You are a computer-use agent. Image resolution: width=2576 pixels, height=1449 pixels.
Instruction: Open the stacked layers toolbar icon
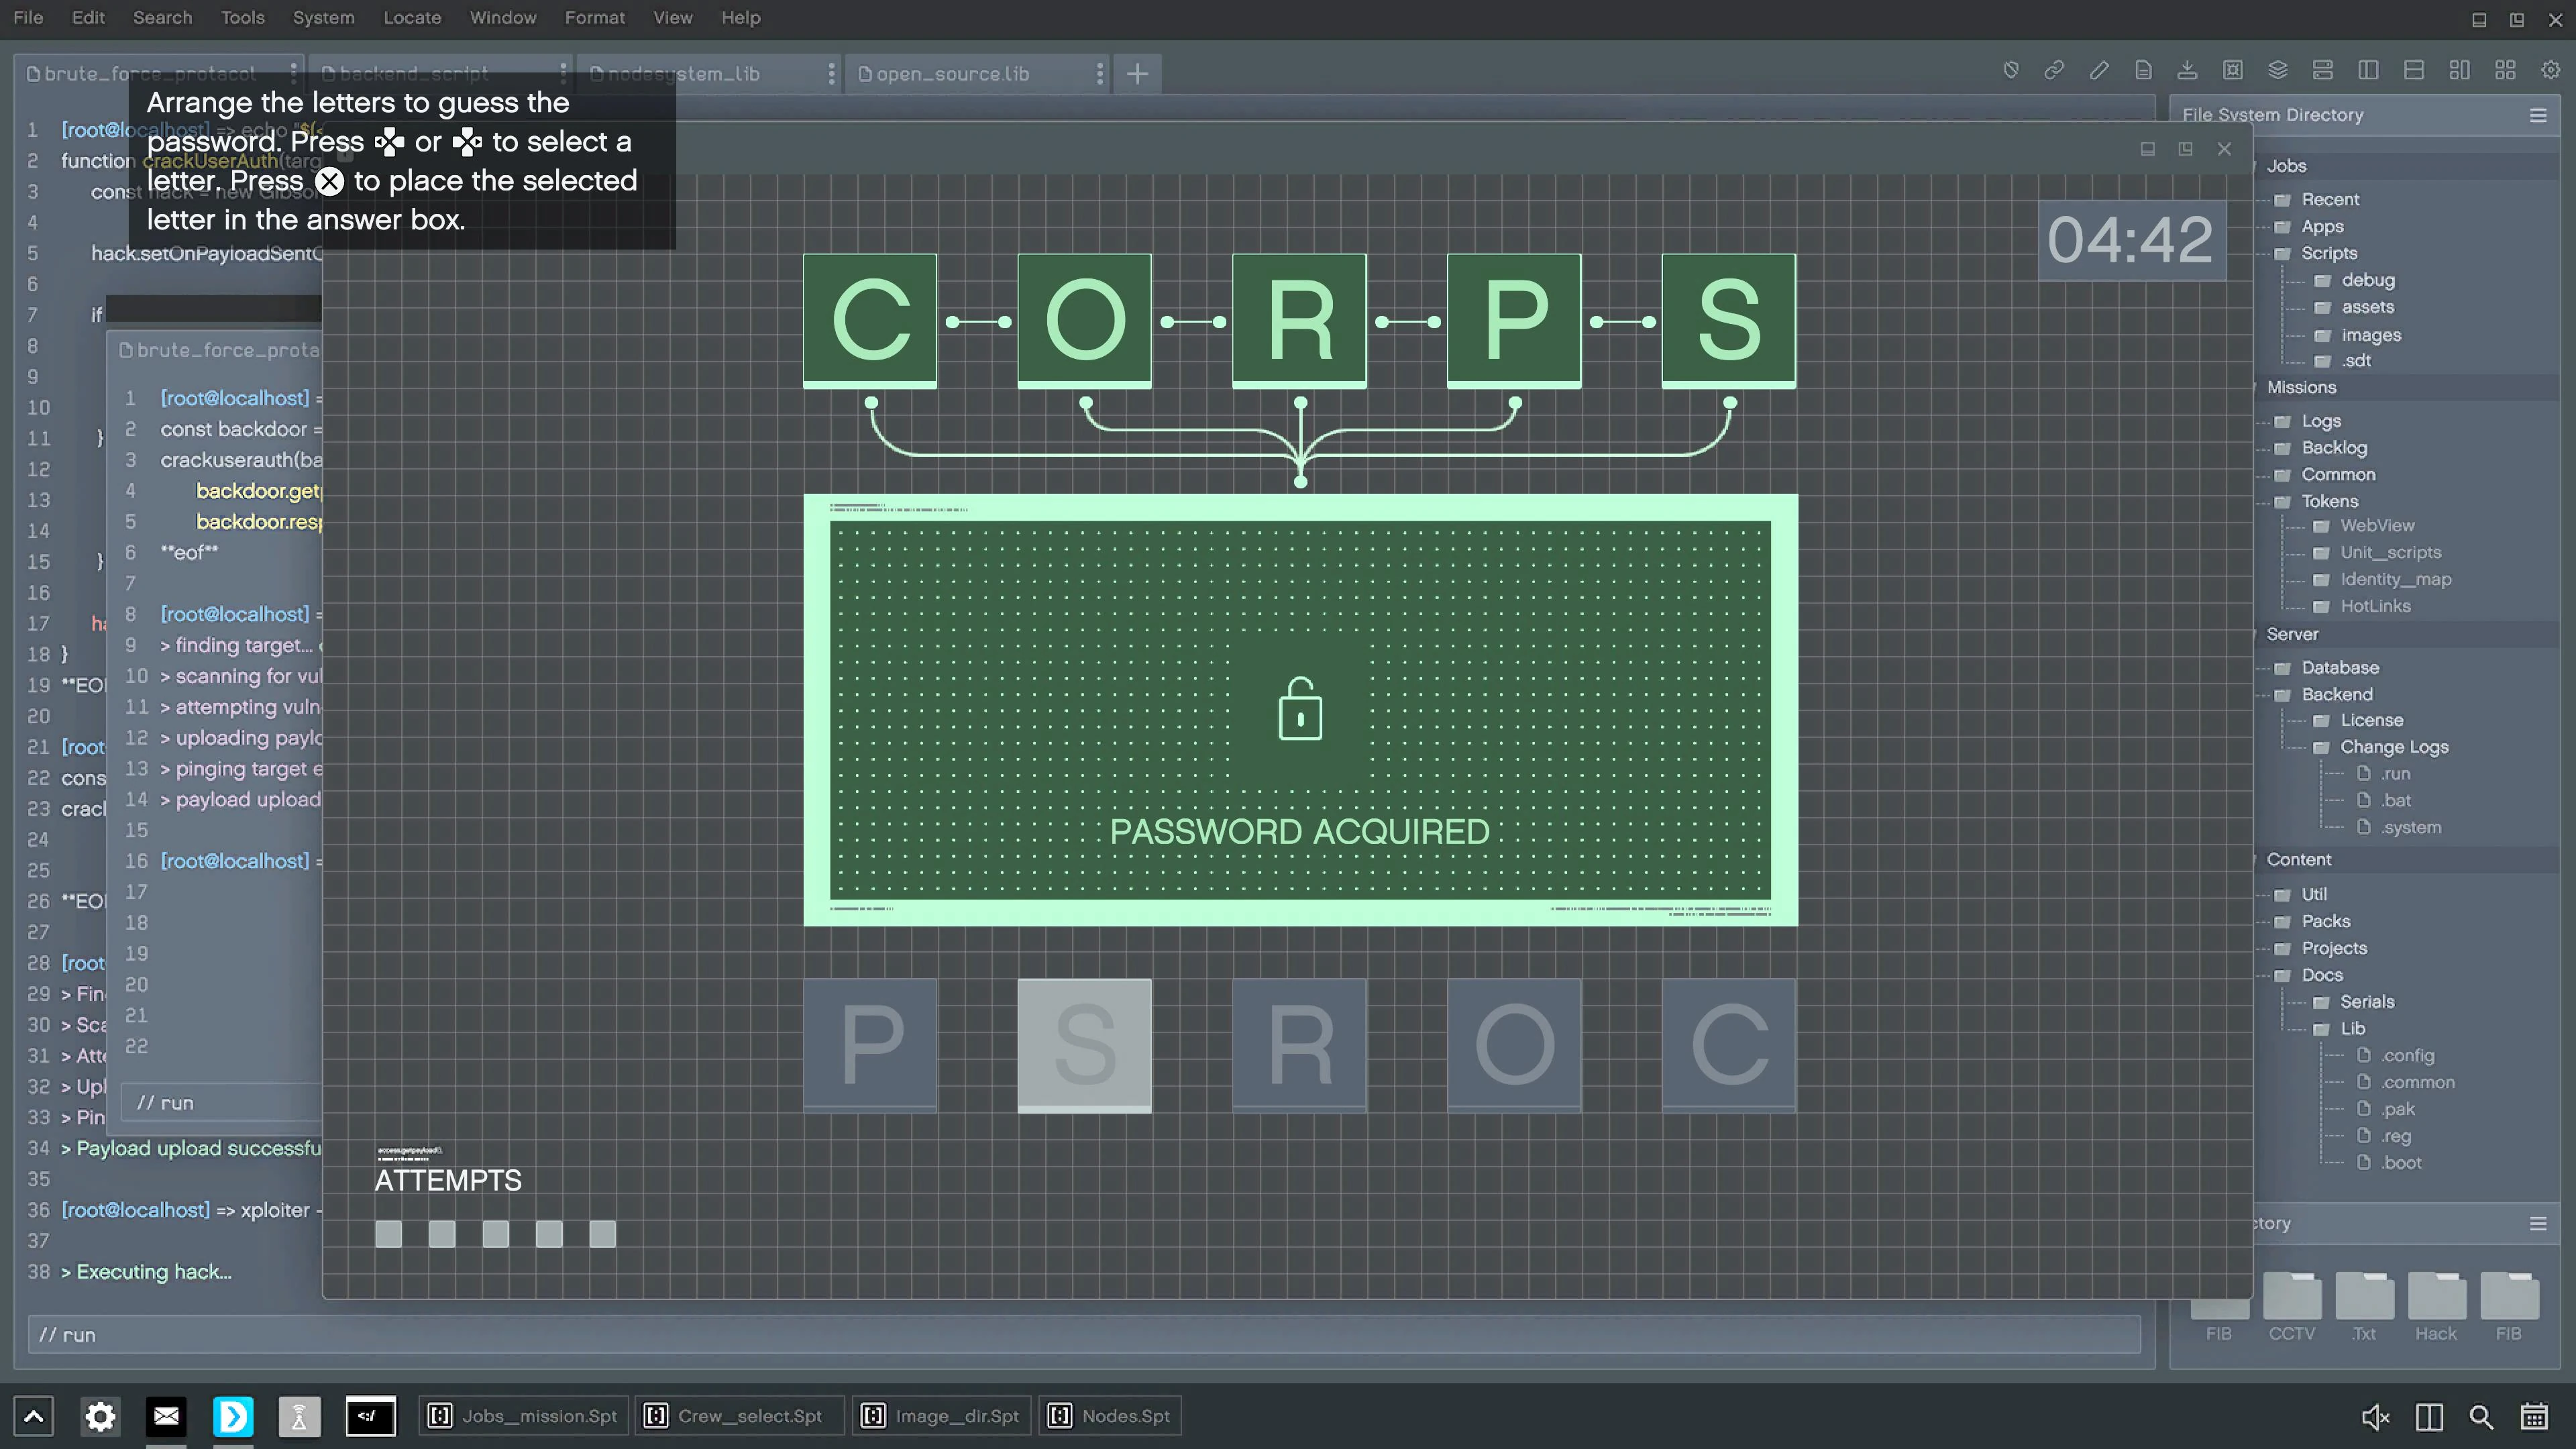pos(2278,70)
